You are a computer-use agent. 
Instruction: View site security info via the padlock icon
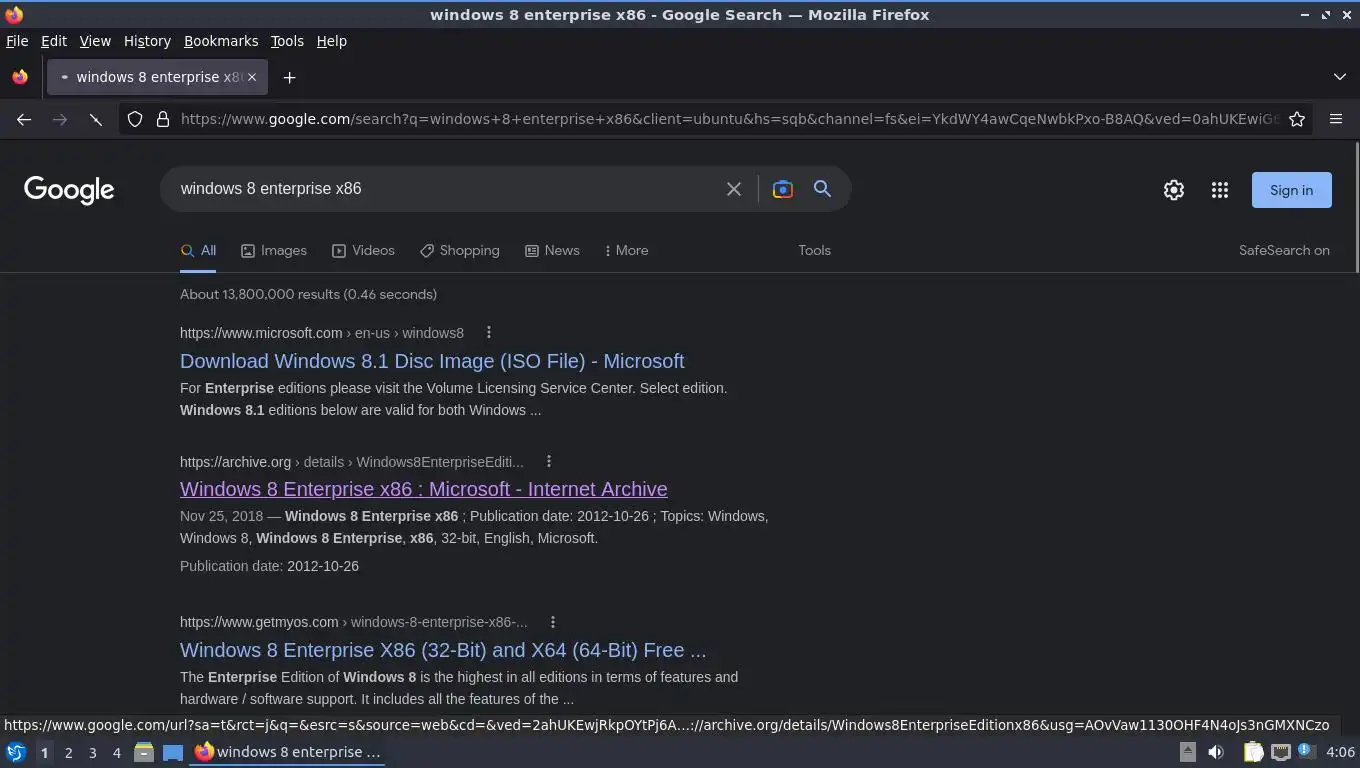pyautogui.click(x=163, y=119)
